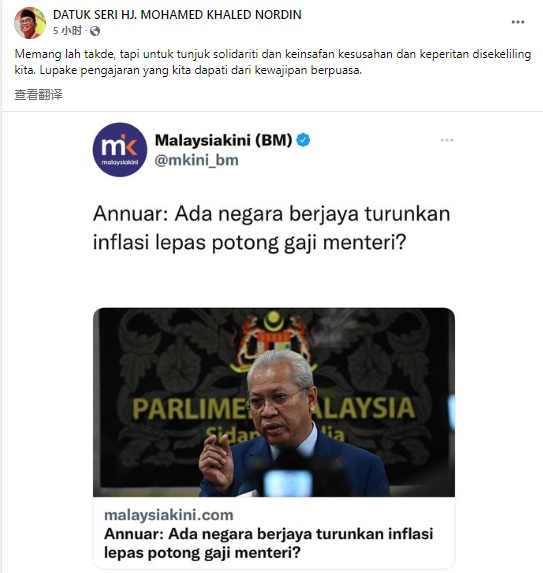Click 查看翻译 to see translation
The height and width of the screenshot is (573, 543).
click(38, 95)
